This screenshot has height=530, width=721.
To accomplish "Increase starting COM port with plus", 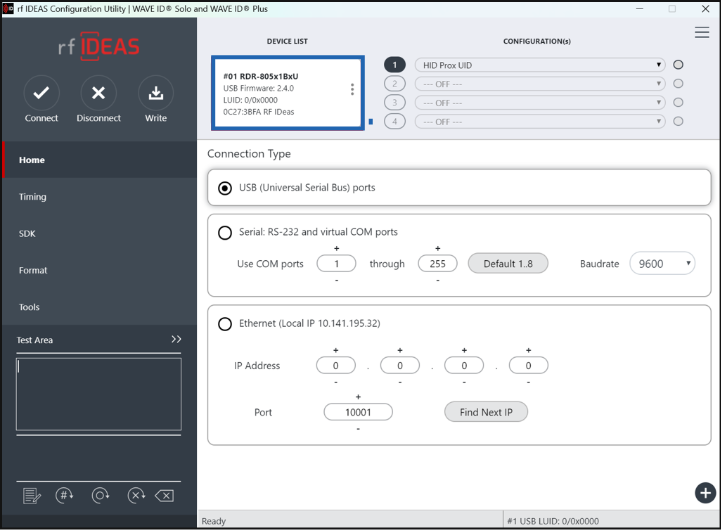I will pos(337,248).
